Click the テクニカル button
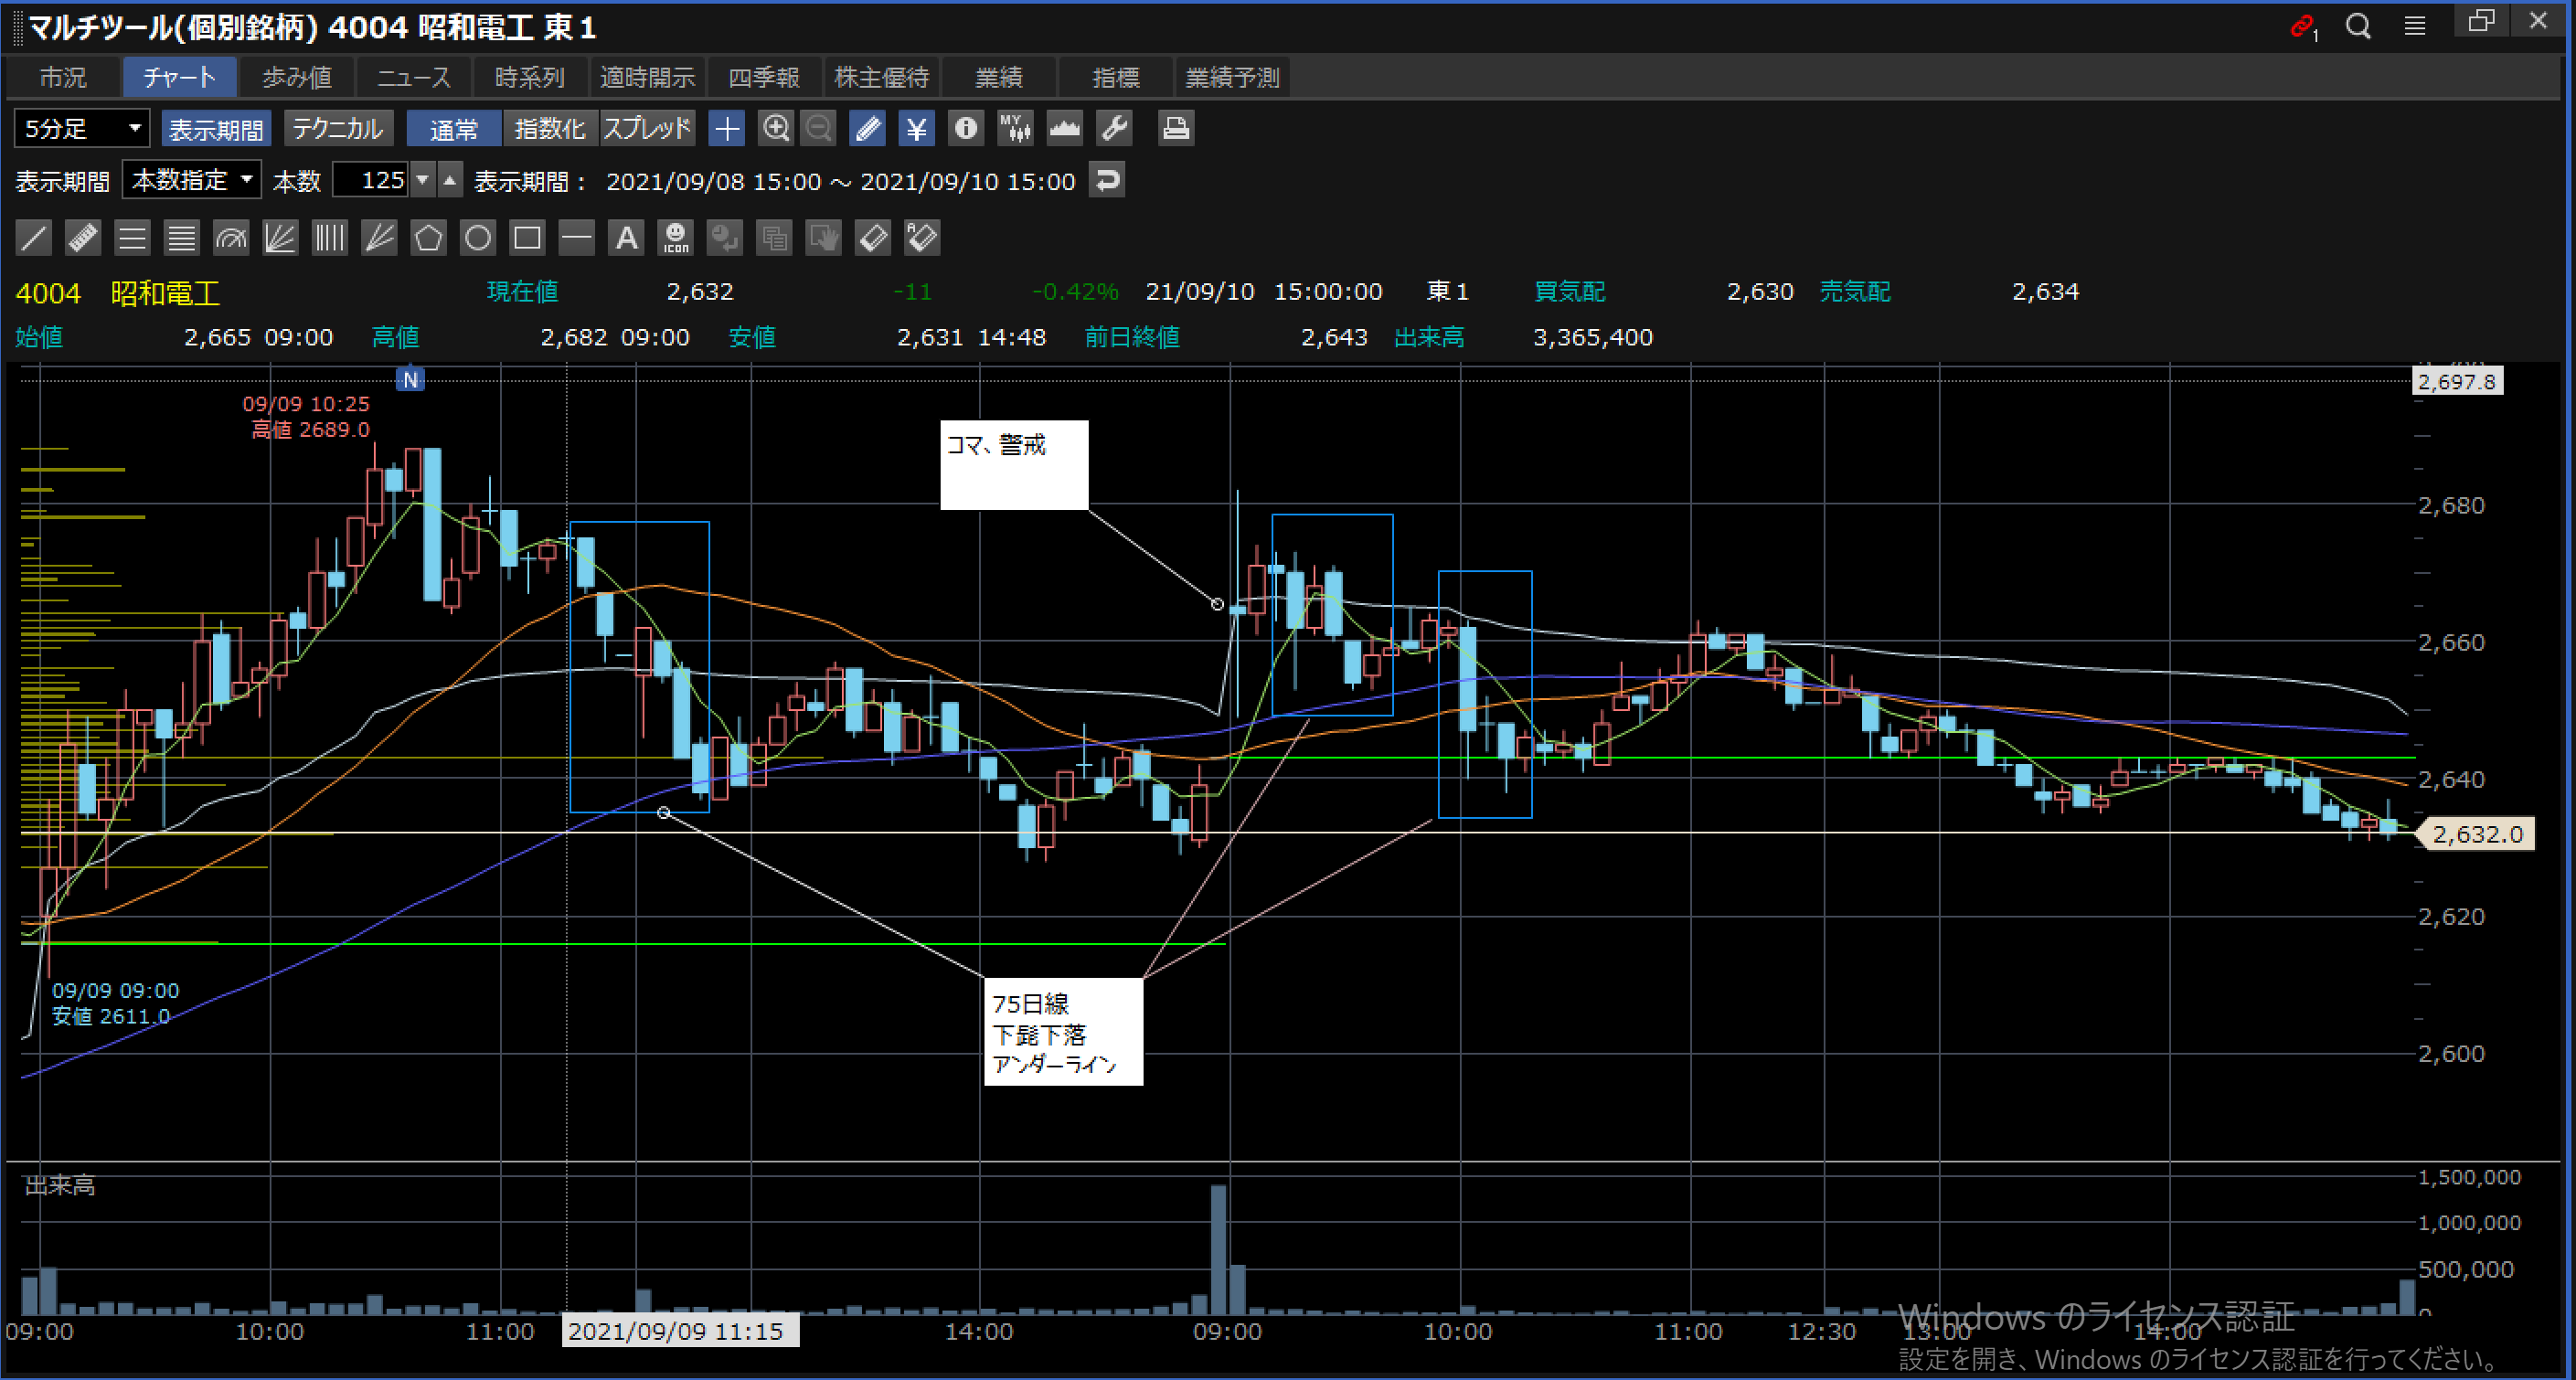This screenshot has width=2576, height=1380. [338, 129]
